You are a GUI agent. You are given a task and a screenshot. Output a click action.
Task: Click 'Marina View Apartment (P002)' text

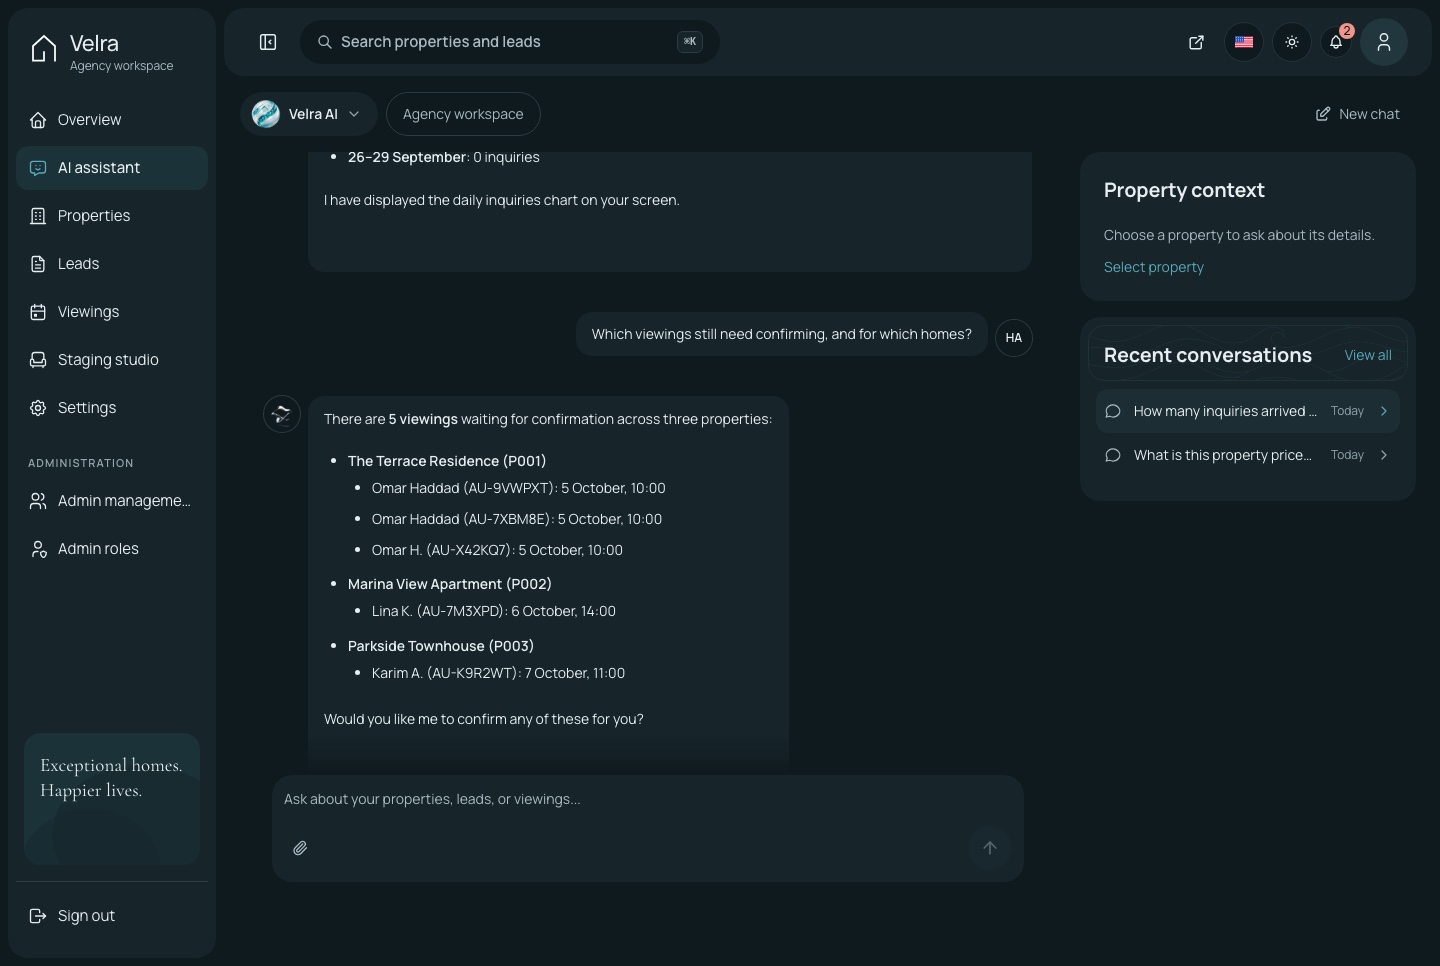[x=450, y=584]
